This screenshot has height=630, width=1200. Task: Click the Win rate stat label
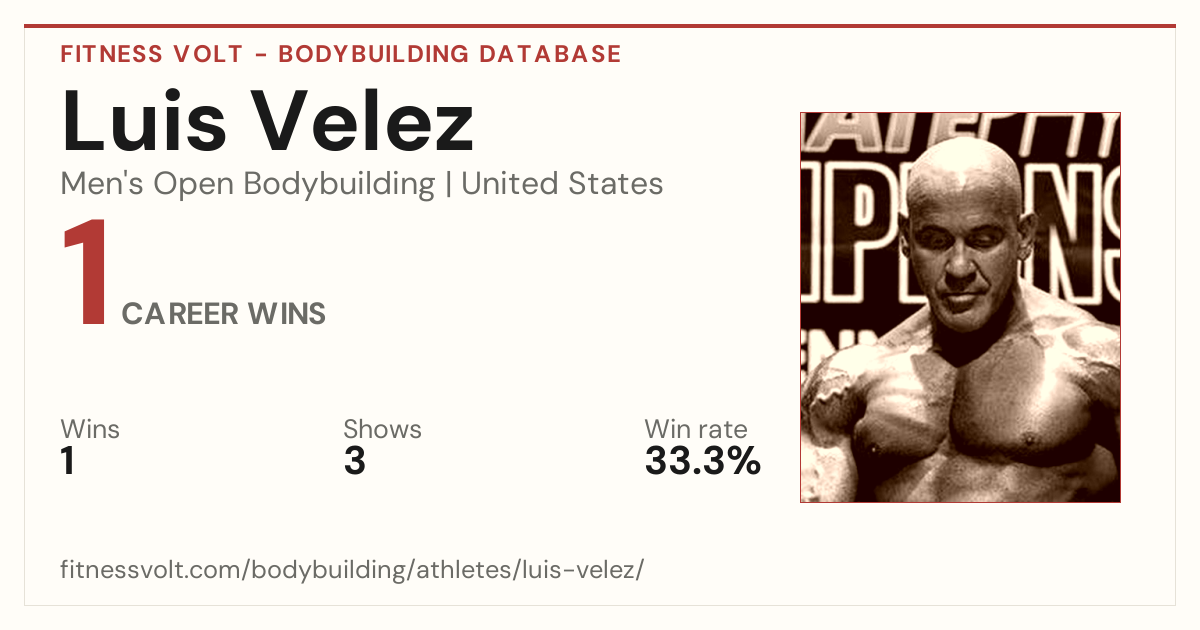(x=696, y=429)
